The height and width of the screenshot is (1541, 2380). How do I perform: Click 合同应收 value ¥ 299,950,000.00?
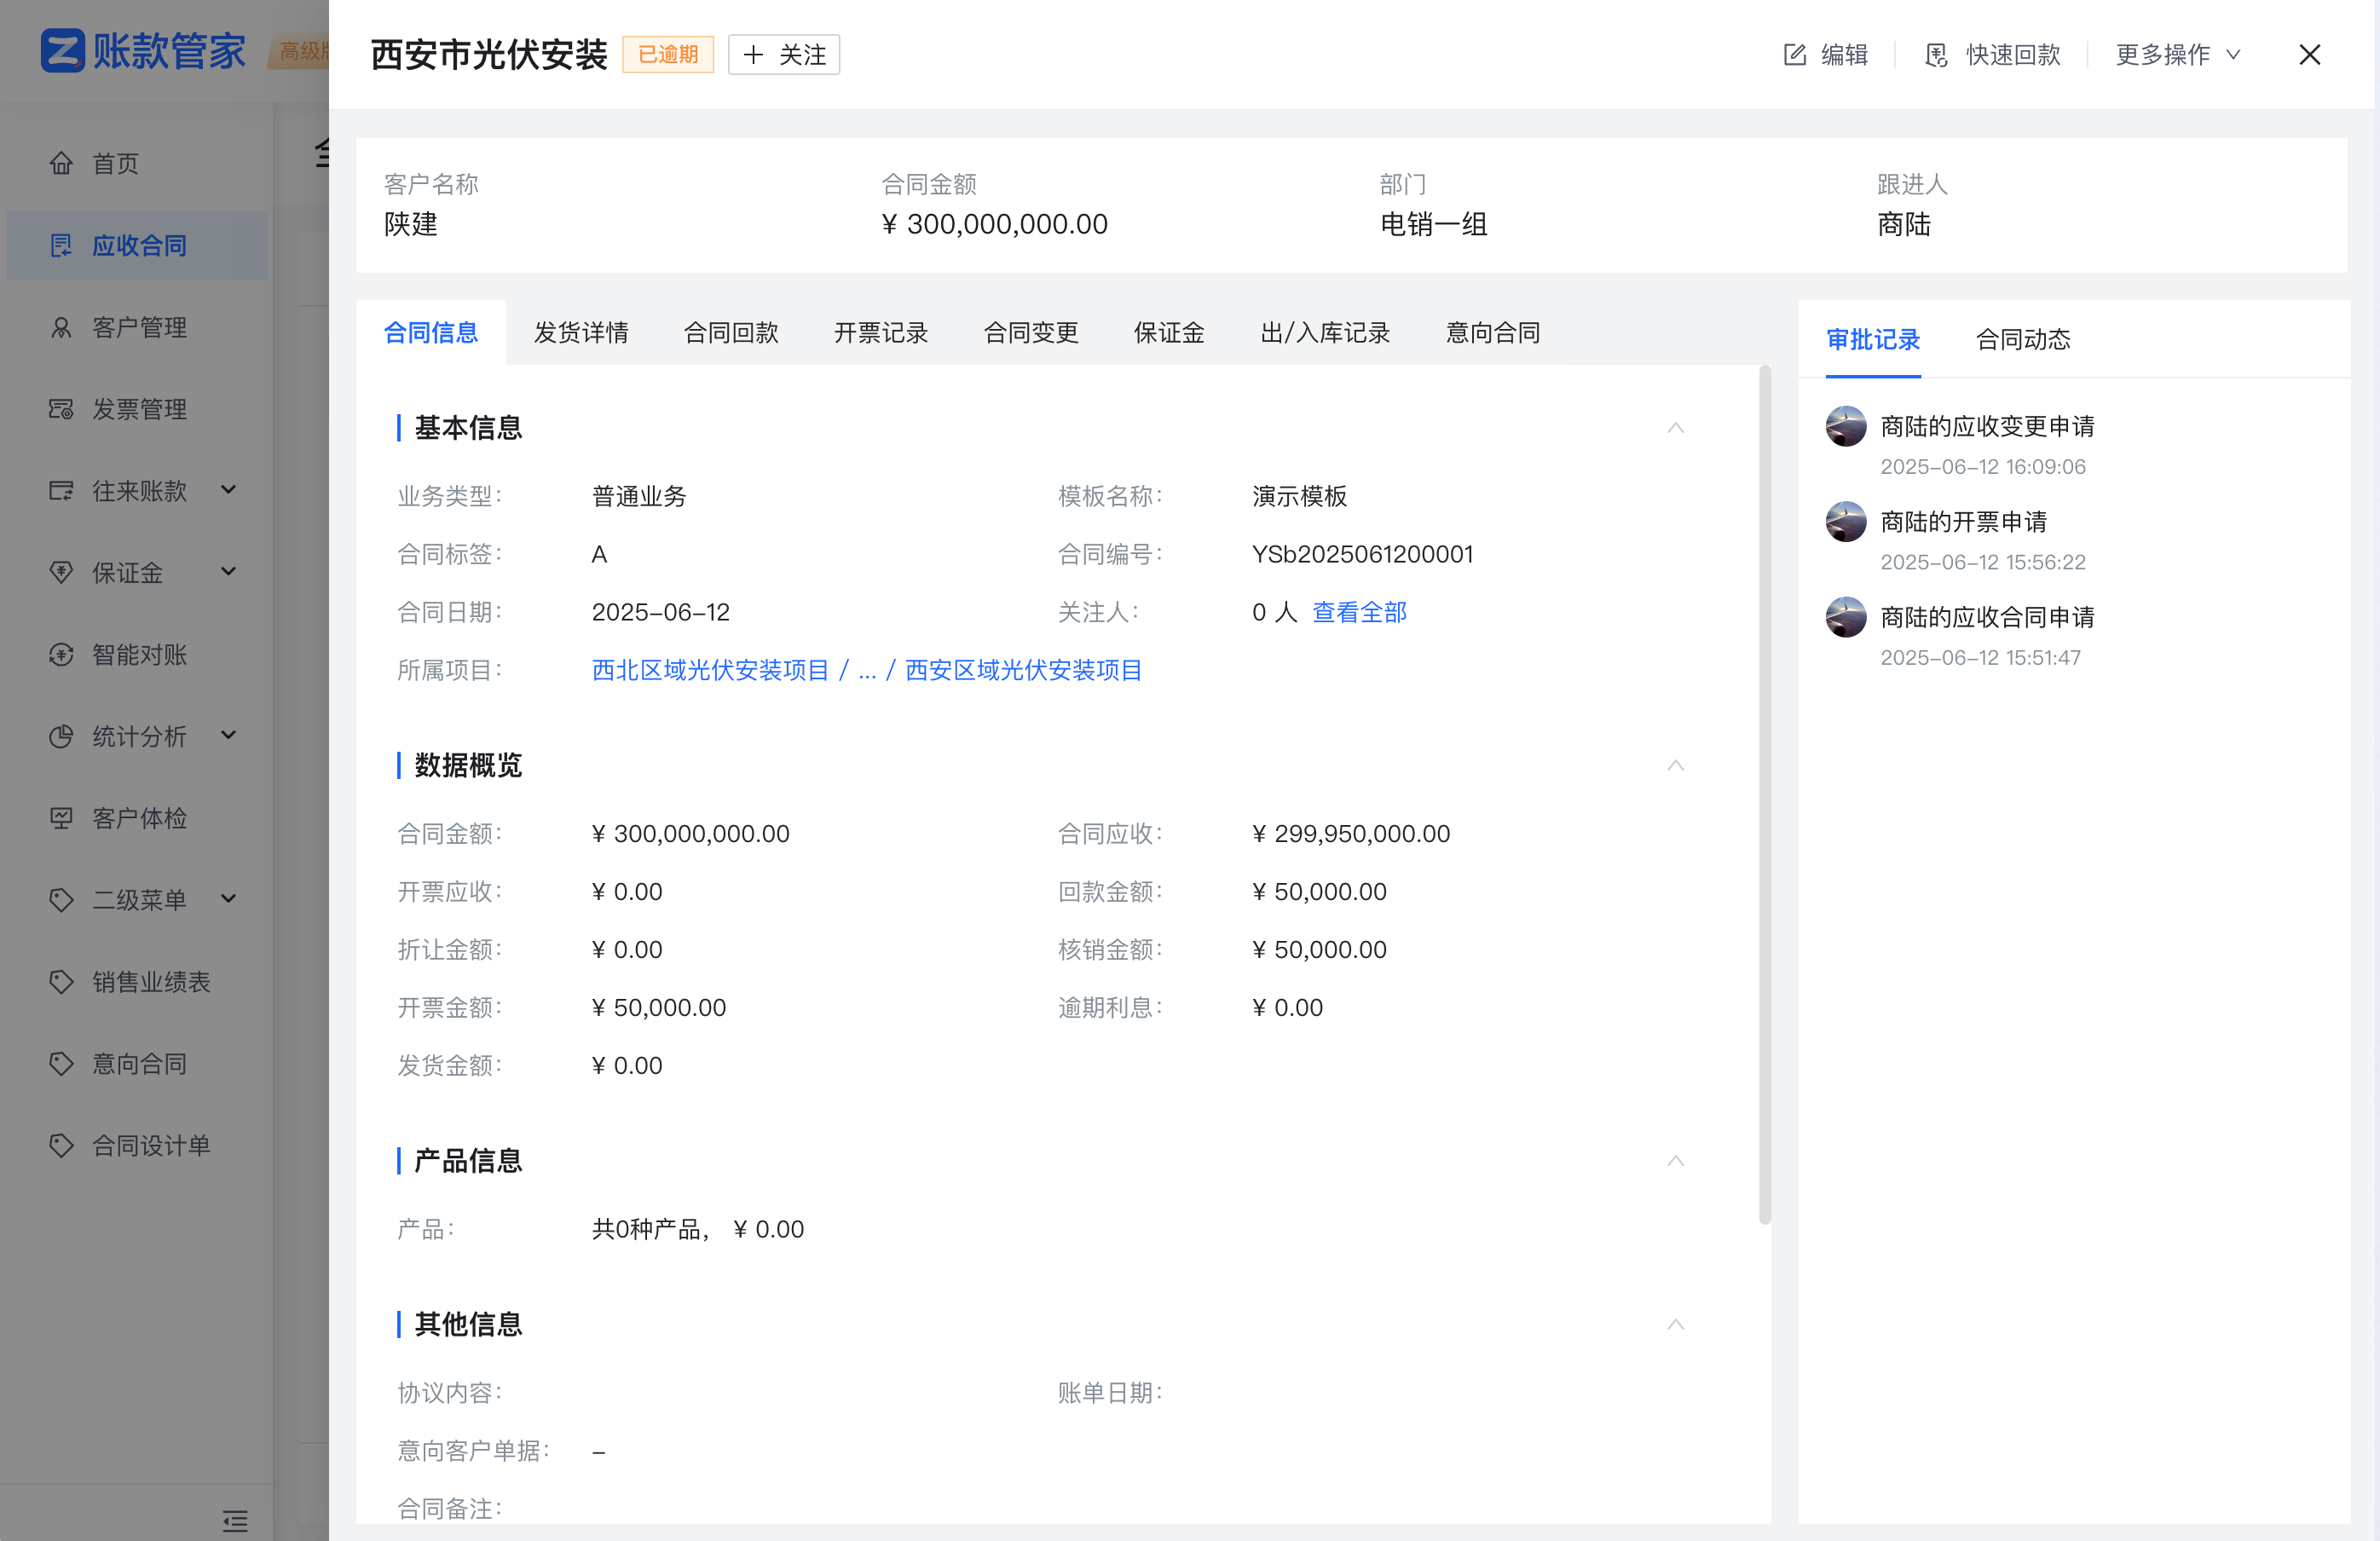(x=1350, y=834)
